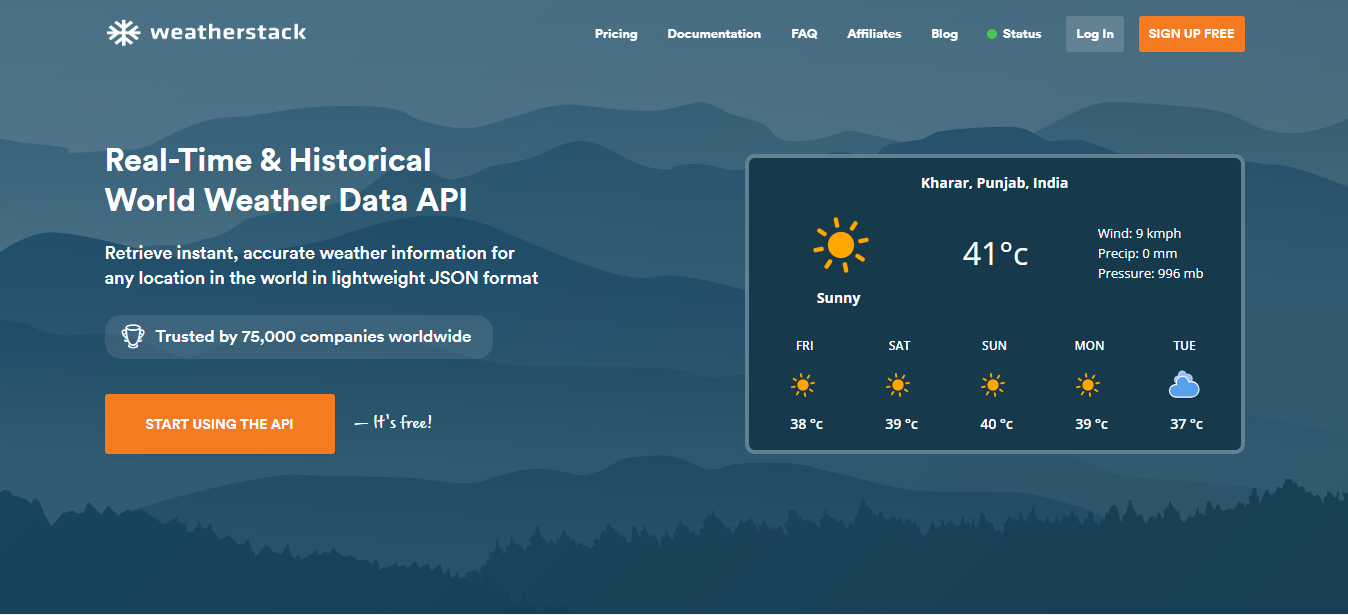Click the Wind: 9 kmph reading
Viewport: 1348px width, 615px height.
coord(1139,233)
